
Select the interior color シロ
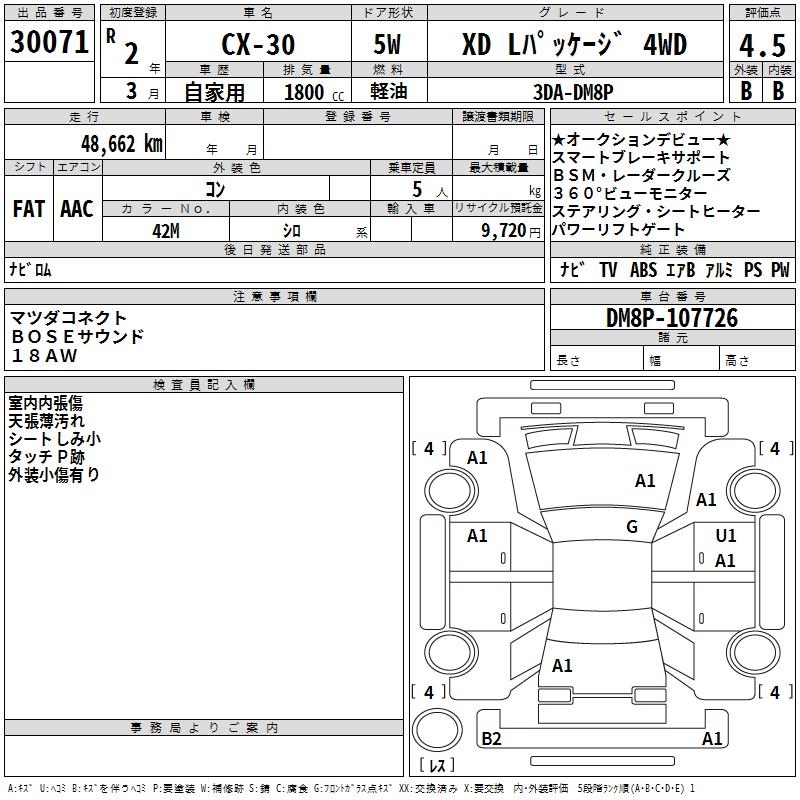click(292, 231)
